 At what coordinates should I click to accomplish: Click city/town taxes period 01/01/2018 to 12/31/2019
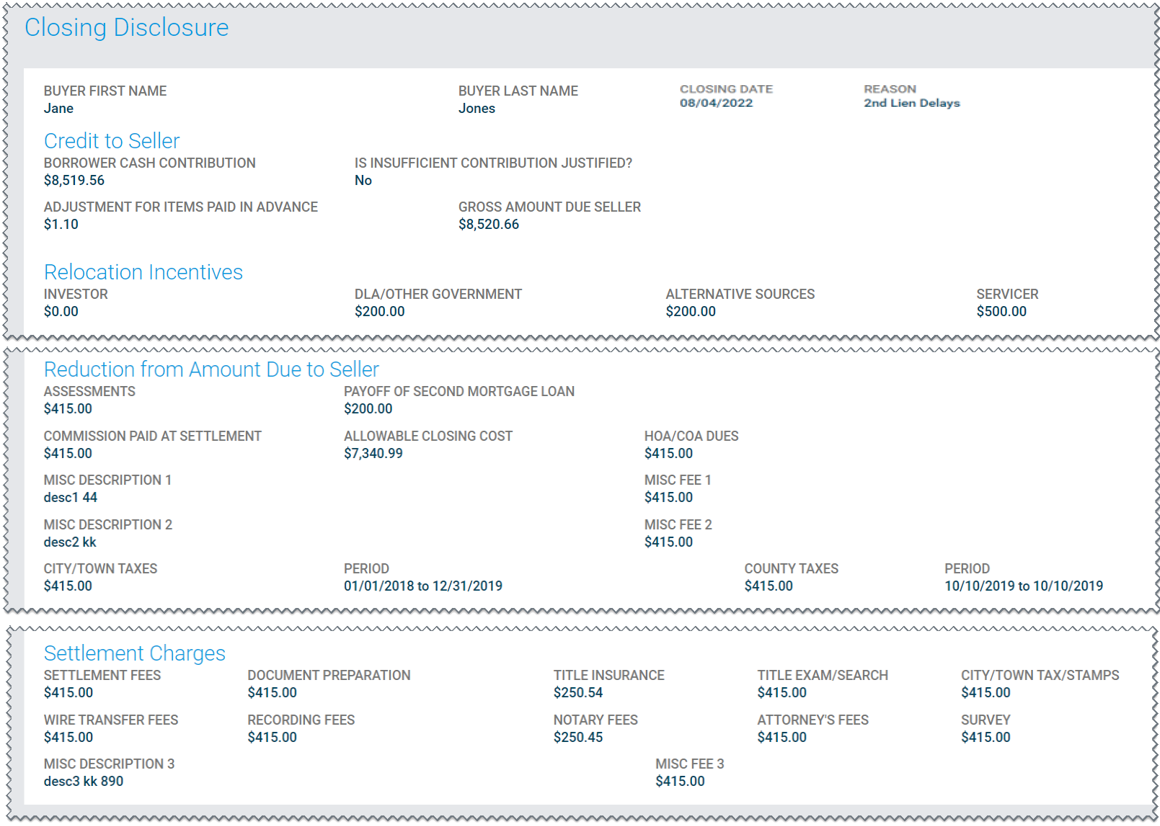click(423, 586)
